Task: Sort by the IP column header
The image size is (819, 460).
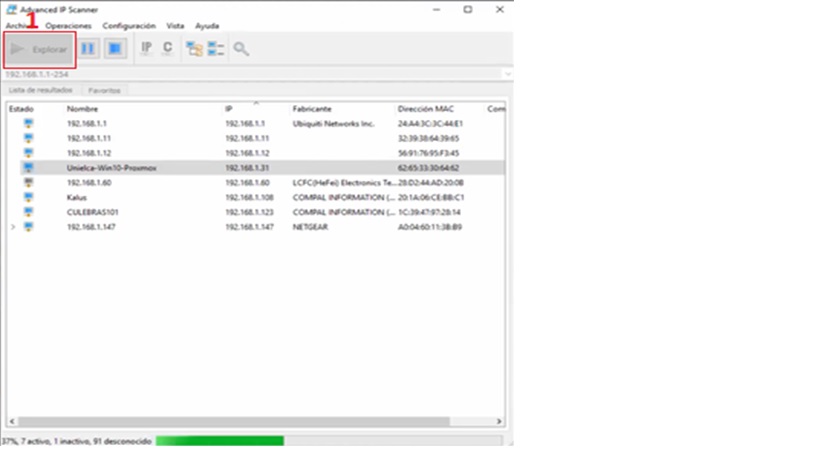Action: point(228,109)
